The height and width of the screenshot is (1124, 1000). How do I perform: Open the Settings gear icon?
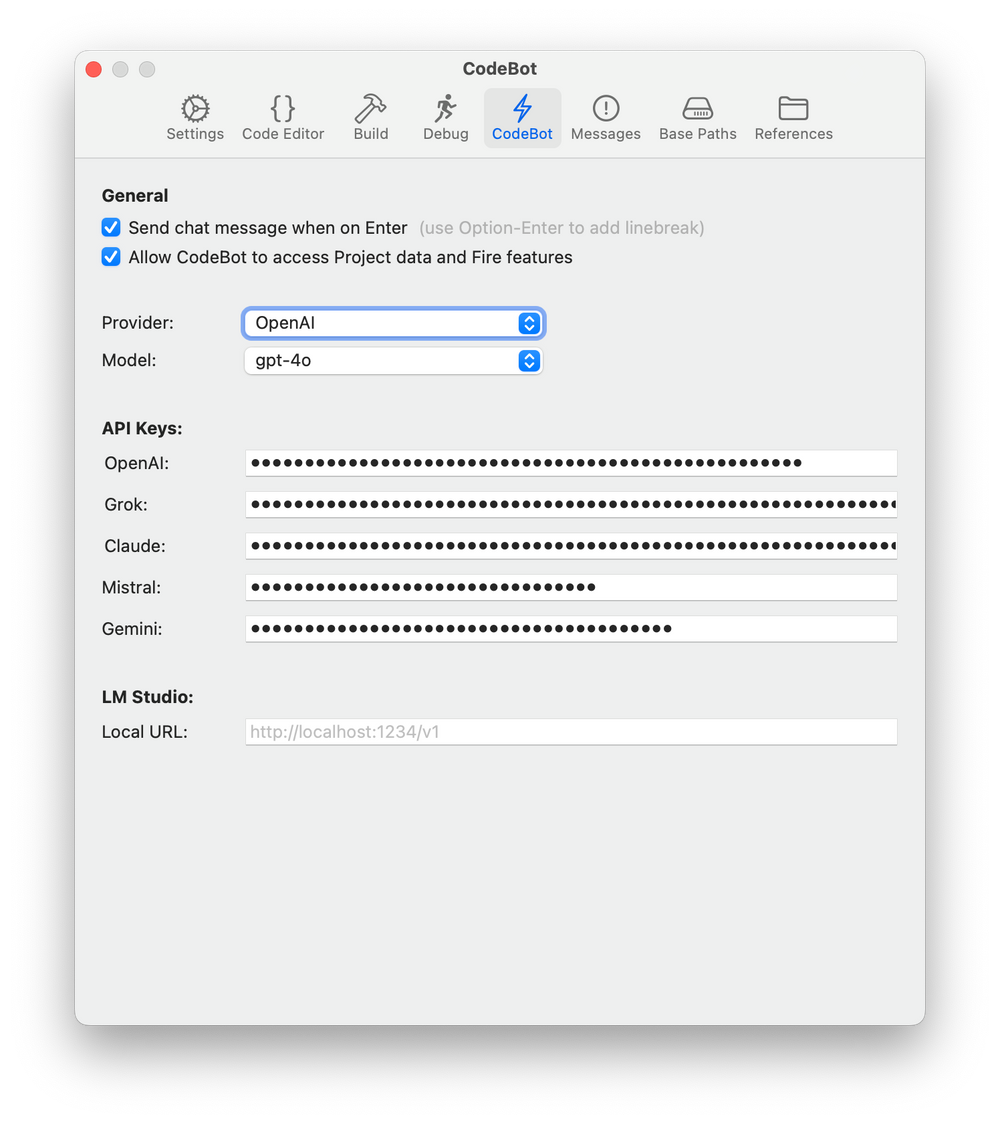[x=195, y=108]
